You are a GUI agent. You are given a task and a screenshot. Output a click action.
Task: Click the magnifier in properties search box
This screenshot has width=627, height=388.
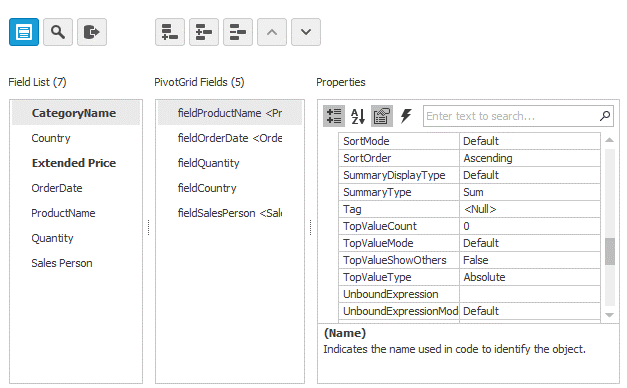coord(605,116)
